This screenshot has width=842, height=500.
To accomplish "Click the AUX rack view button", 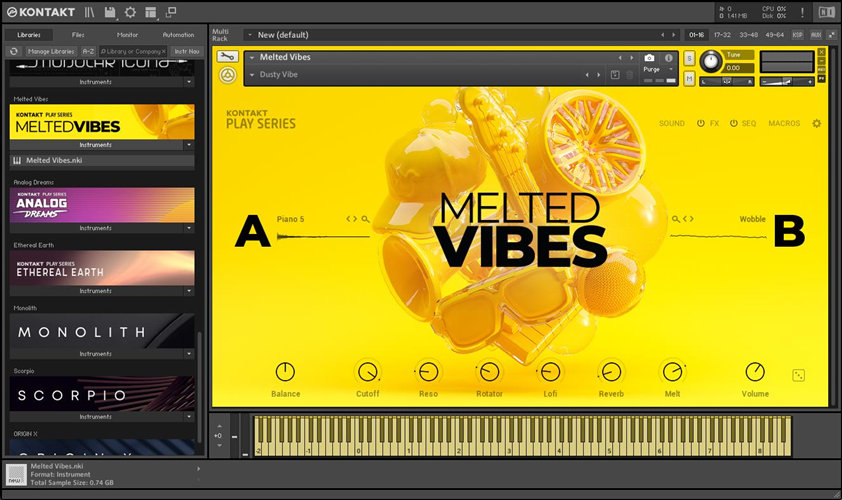I will (816, 35).
